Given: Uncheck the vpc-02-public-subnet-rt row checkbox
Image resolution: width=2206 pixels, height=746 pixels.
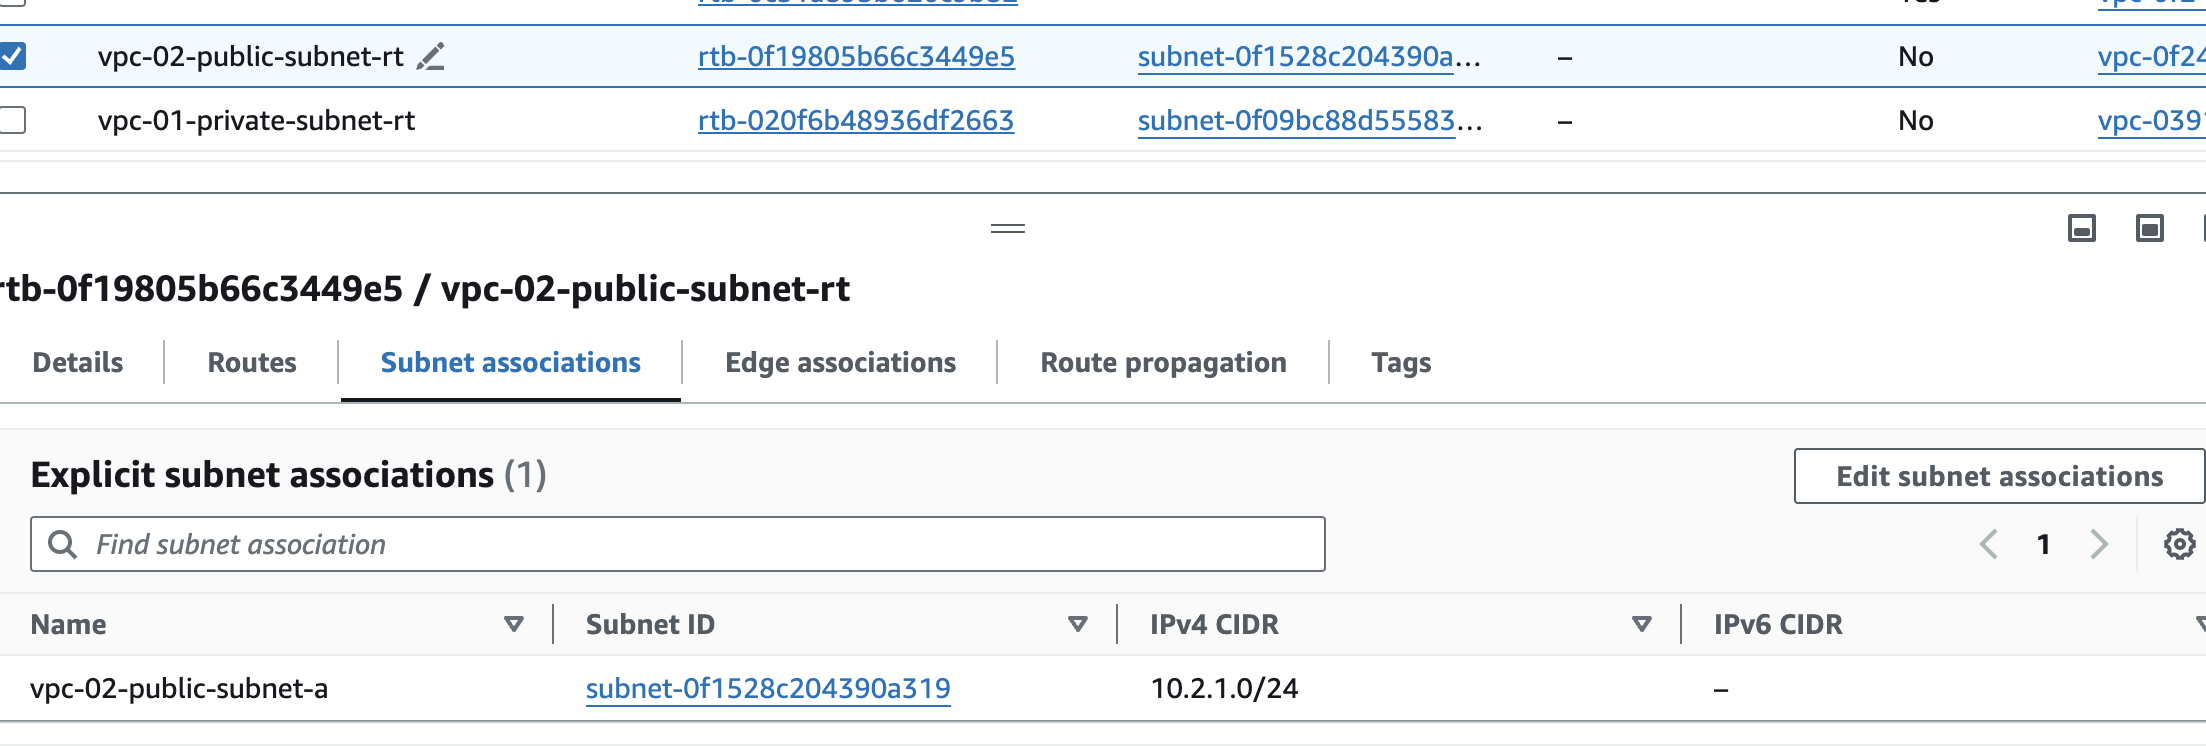Looking at the screenshot, I should pos(13,56).
